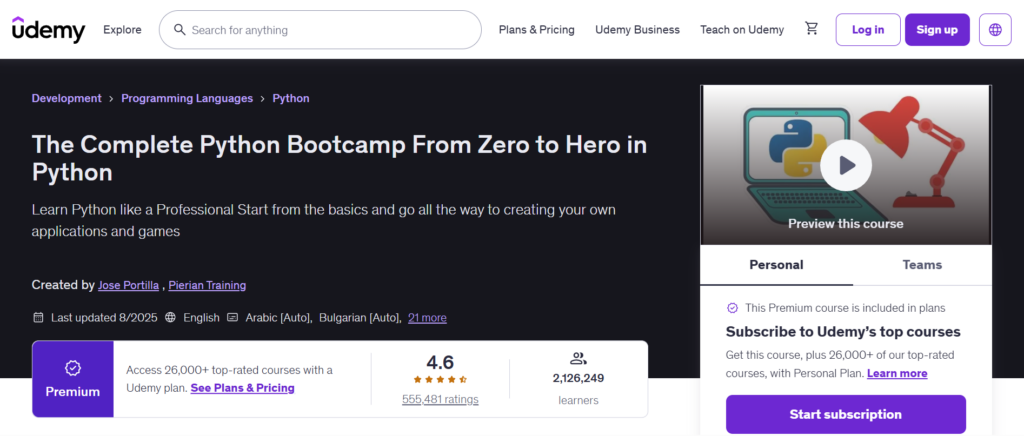Follow the See Plans & Pricing link
1024x436 pixels.
(242, 388)
